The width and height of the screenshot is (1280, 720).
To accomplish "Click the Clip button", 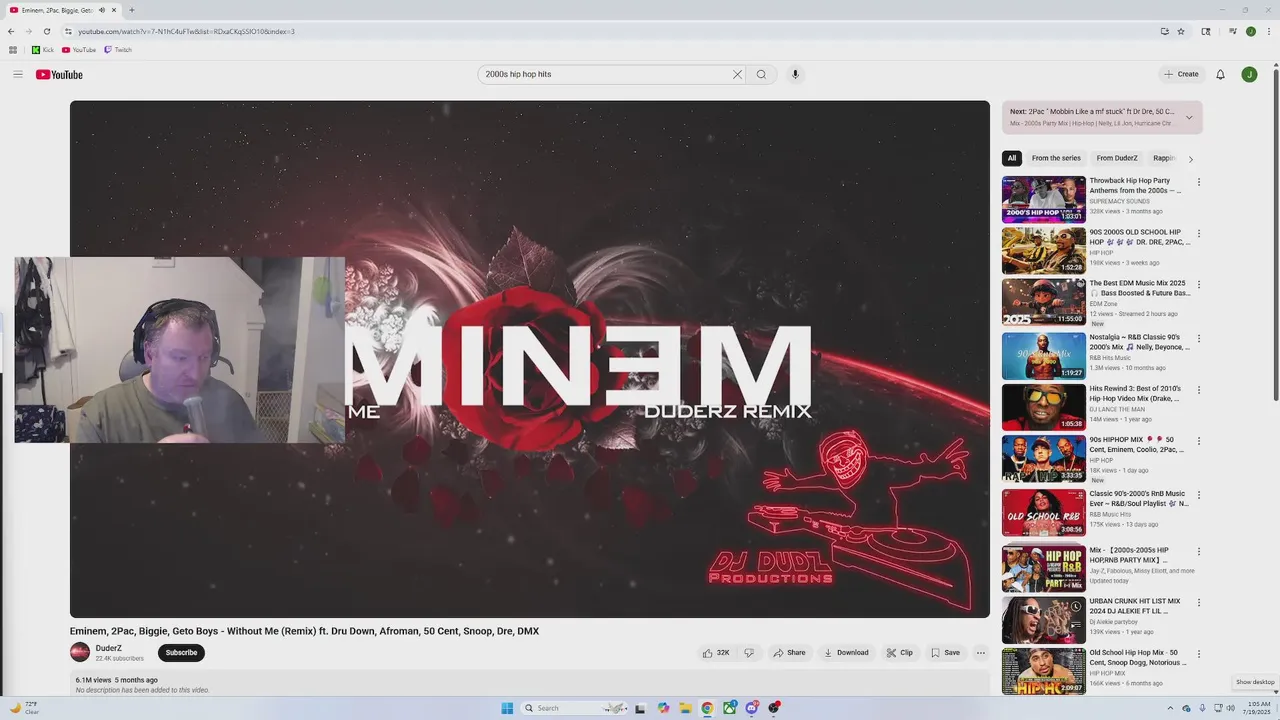I will pyautogui.click(x=899, y=653).
